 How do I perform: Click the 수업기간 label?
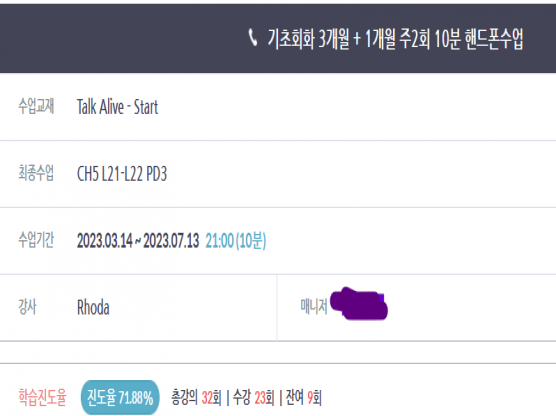36,240
